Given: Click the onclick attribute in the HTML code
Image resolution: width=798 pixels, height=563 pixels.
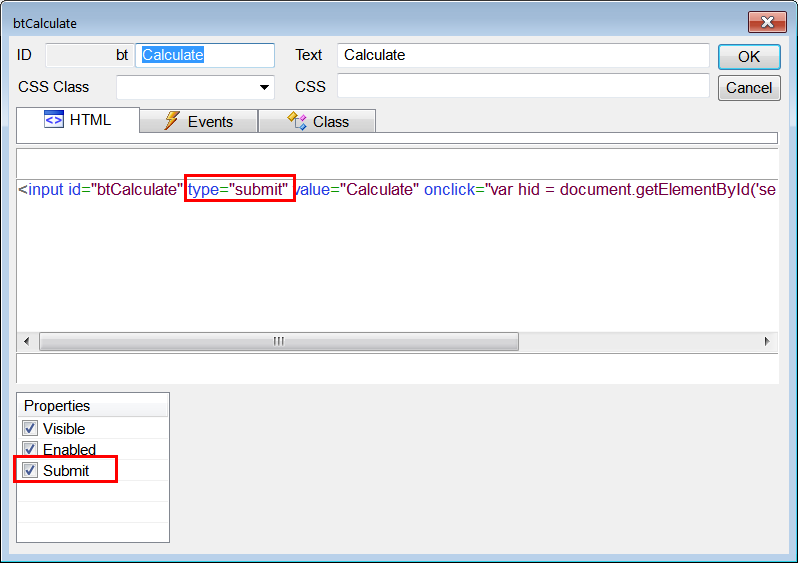Looking at the screenshot, I should point(600,189).
